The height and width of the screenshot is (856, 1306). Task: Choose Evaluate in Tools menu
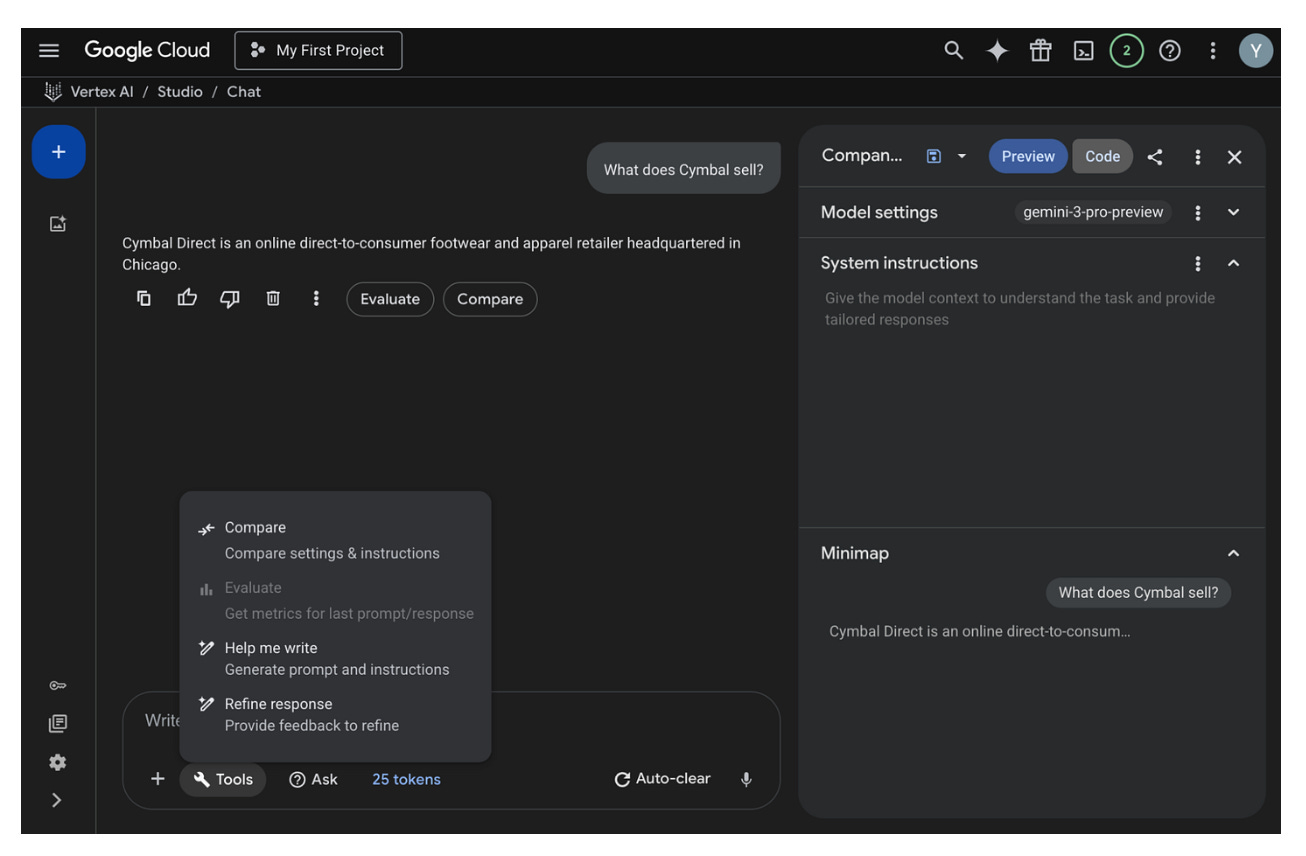tap(335, 600)
